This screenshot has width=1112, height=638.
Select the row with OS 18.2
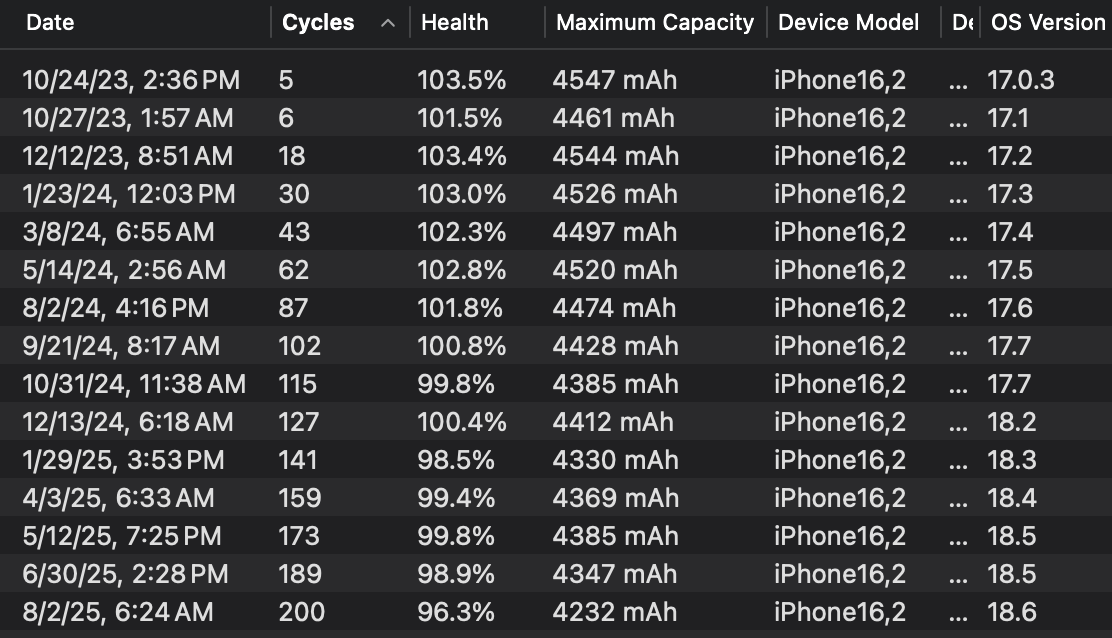click(1012, 422)
